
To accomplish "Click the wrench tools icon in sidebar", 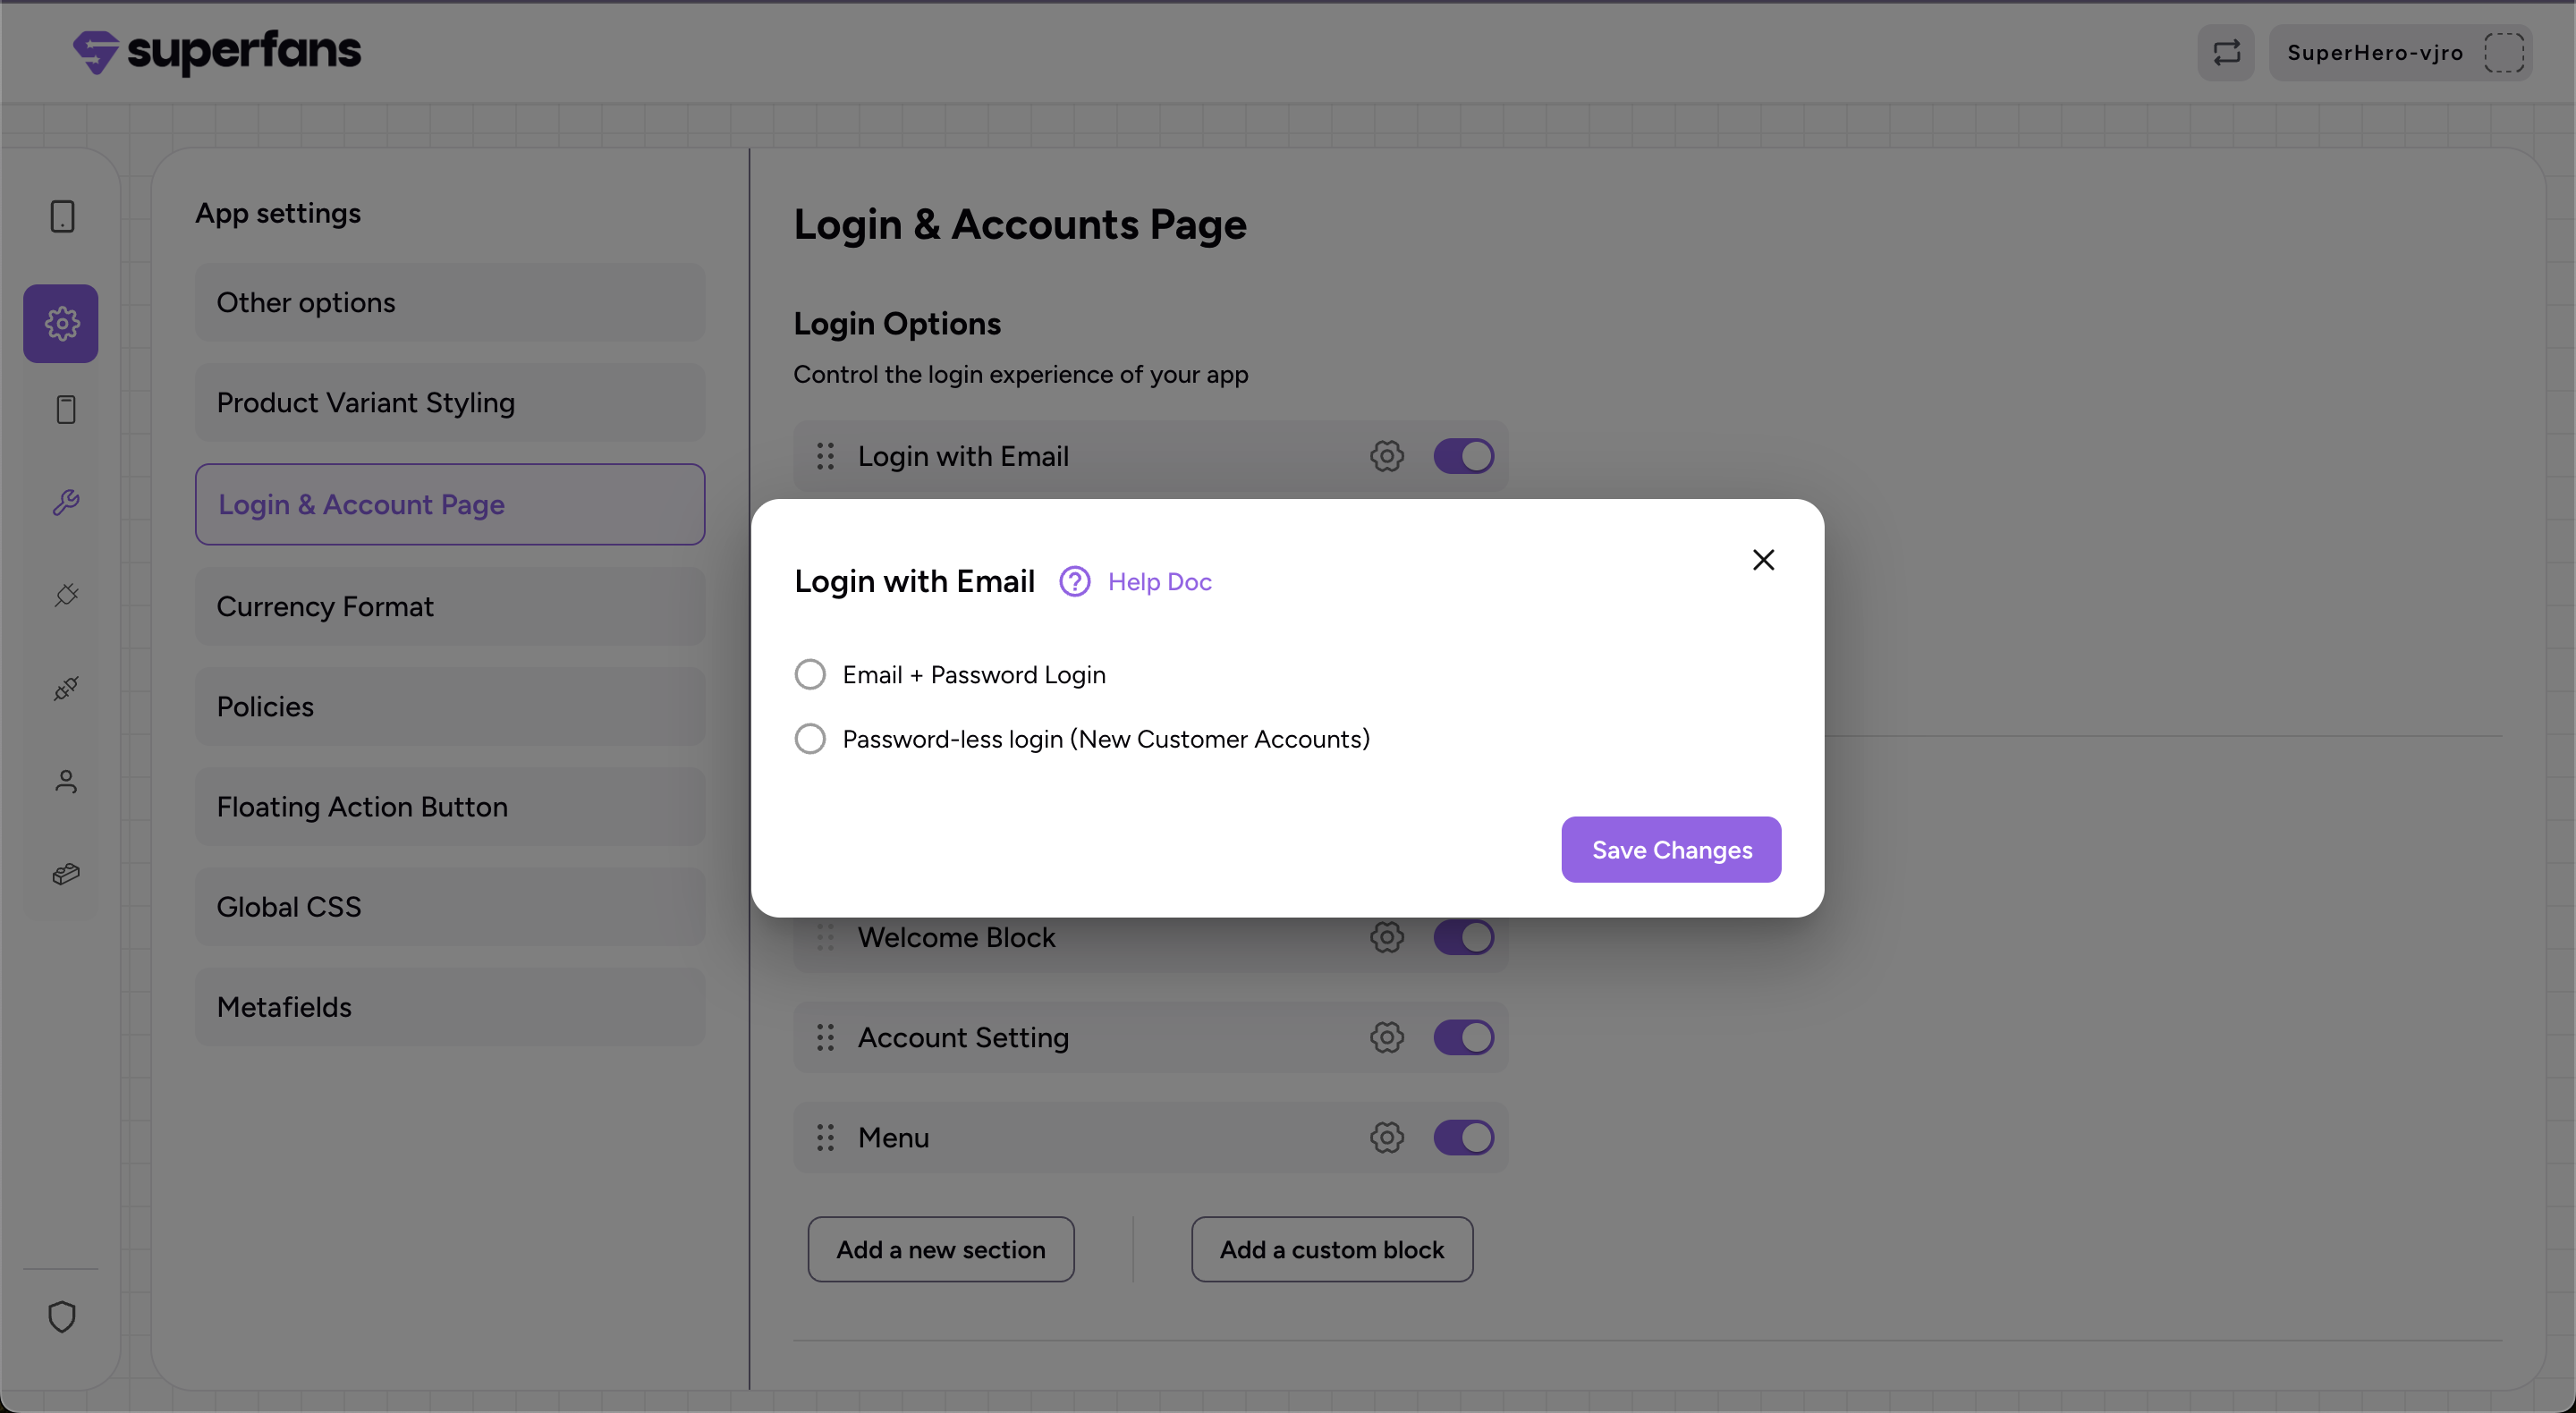I will (66, 502).
